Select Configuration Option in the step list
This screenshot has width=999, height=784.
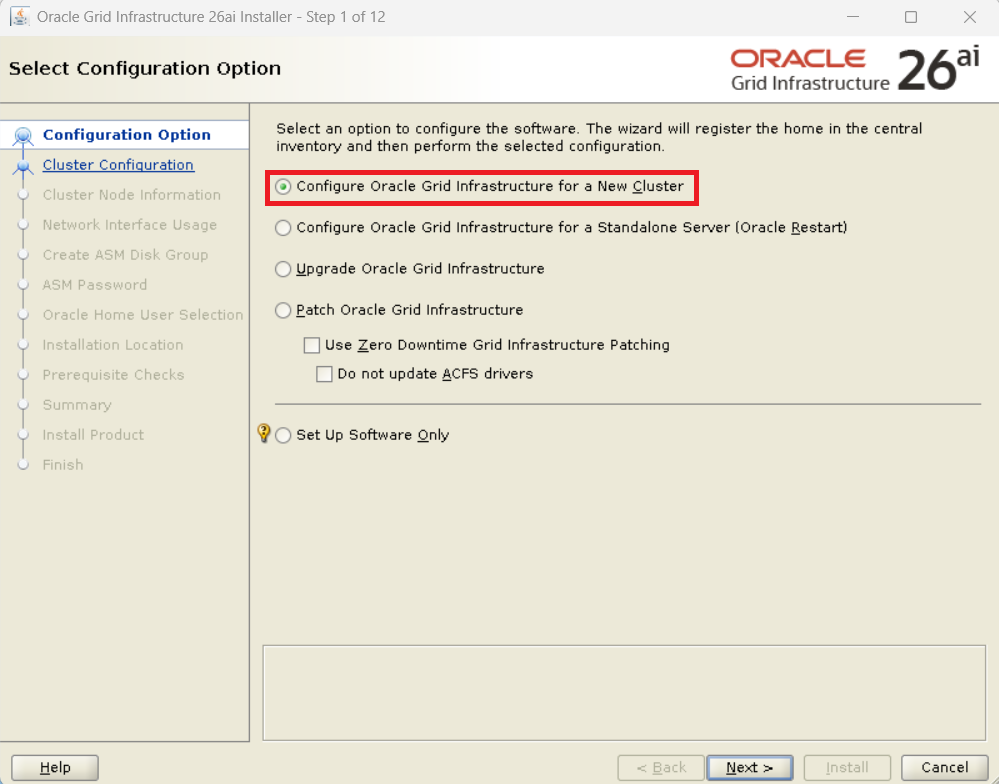[x=127, y=135]
